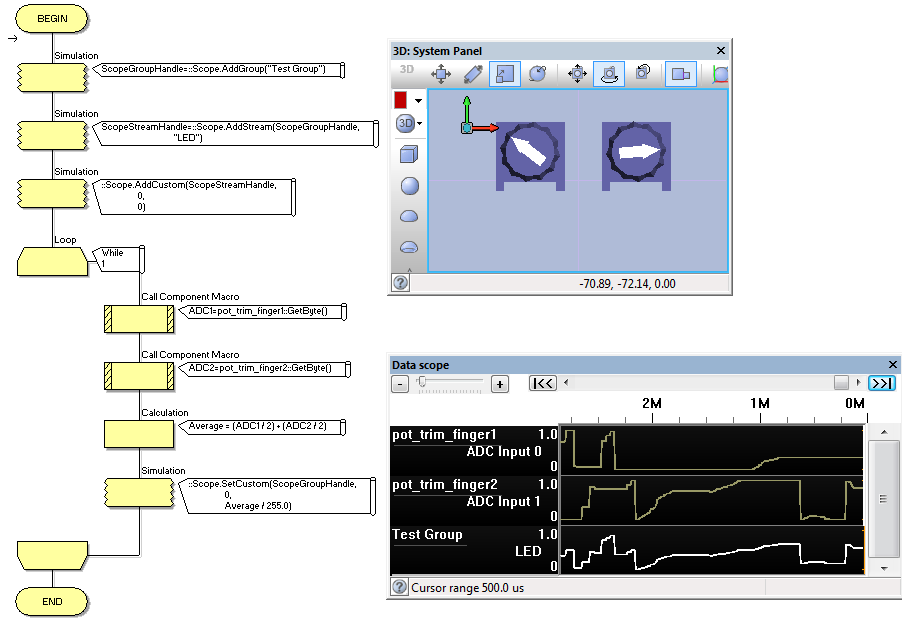Click the red color swatch

400,100
